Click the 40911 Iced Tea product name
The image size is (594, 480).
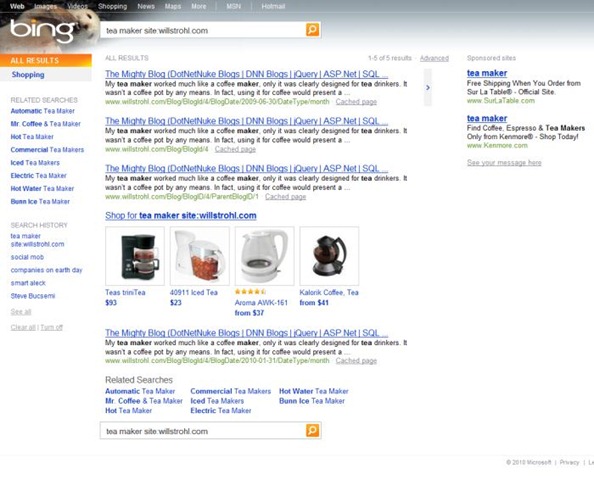[194, 292]
